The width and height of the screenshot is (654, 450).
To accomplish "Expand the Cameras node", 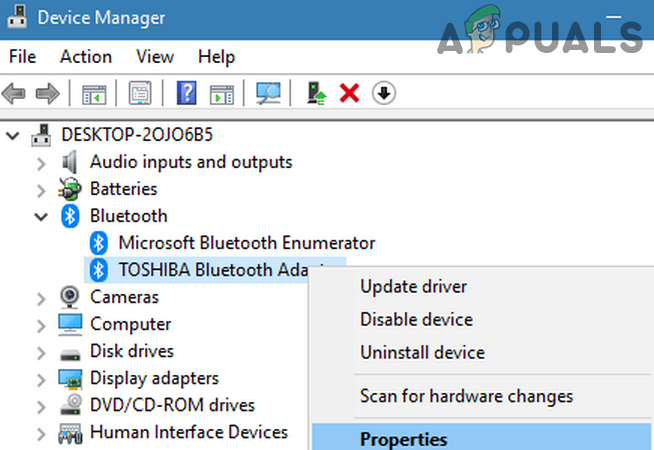I will [x=41, y=299].
